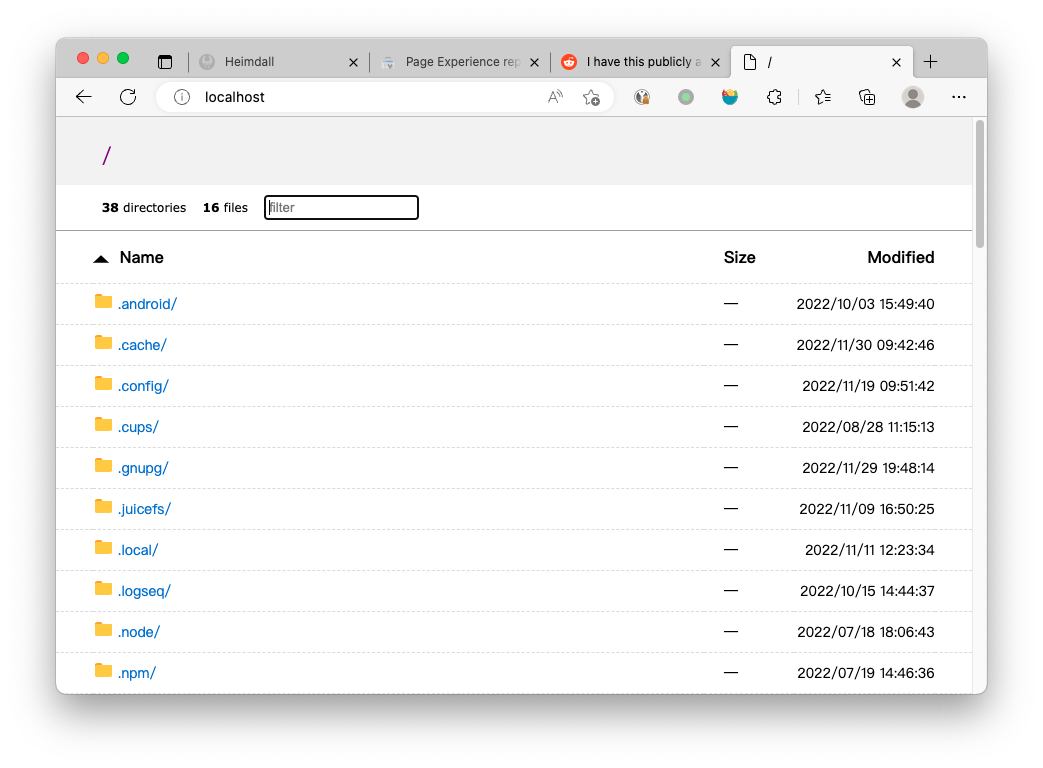Open the colorful bowl extension icon

pyautogui.click(x=730, y=98)
